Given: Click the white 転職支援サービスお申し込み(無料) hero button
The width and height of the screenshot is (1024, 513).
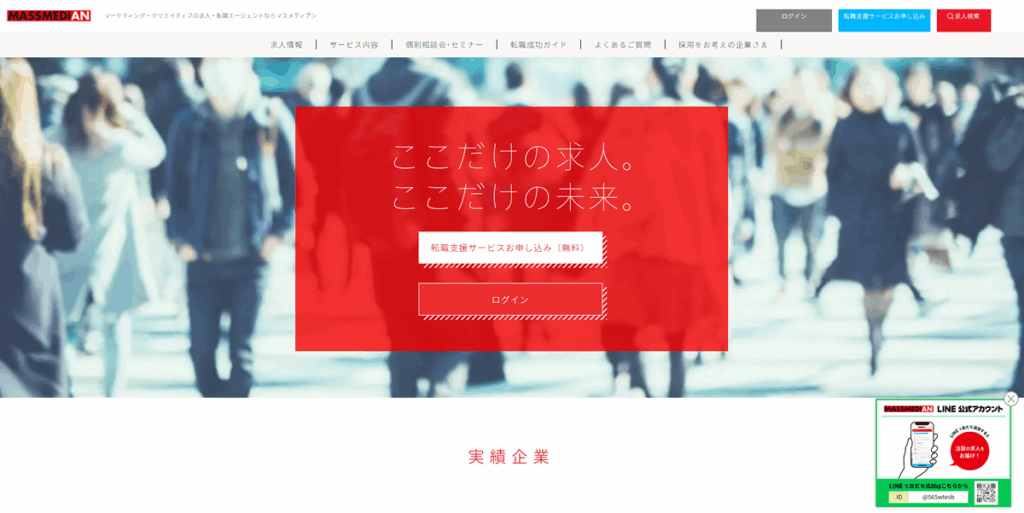Looking at the screenshot, I should (x=510, y=248).
